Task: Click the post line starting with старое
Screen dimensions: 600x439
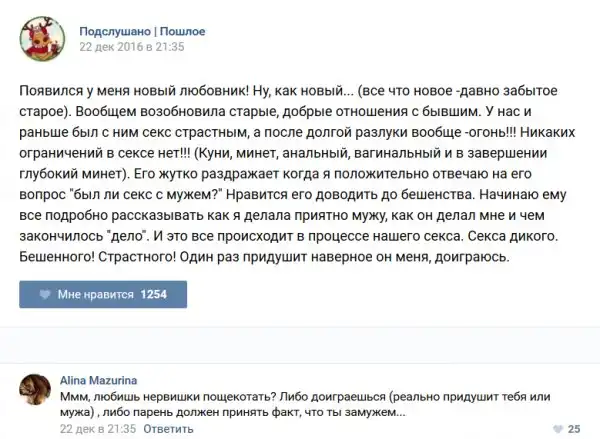Action: pyautogui.click(x=280, y=112)
